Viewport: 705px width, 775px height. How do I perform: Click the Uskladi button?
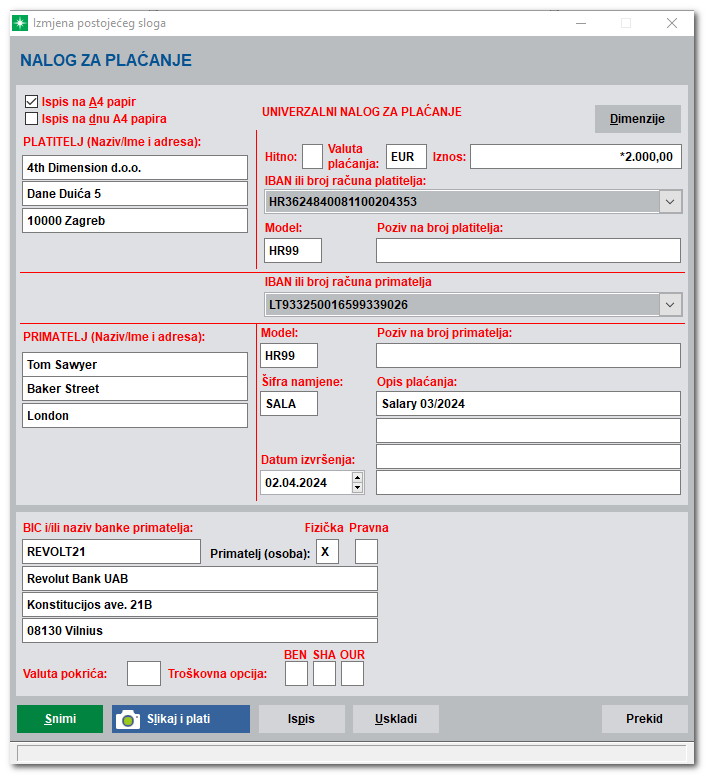pos(396,719)
